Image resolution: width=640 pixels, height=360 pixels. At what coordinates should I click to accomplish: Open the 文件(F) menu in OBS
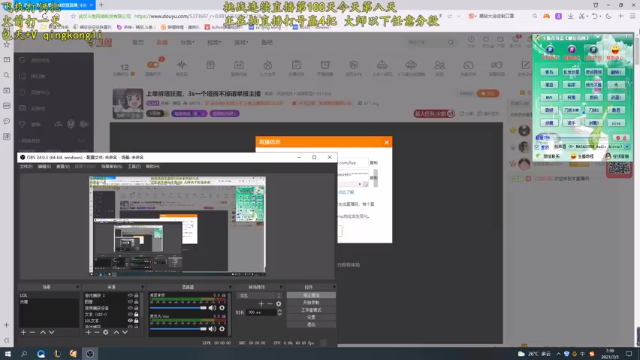(26, 167)
